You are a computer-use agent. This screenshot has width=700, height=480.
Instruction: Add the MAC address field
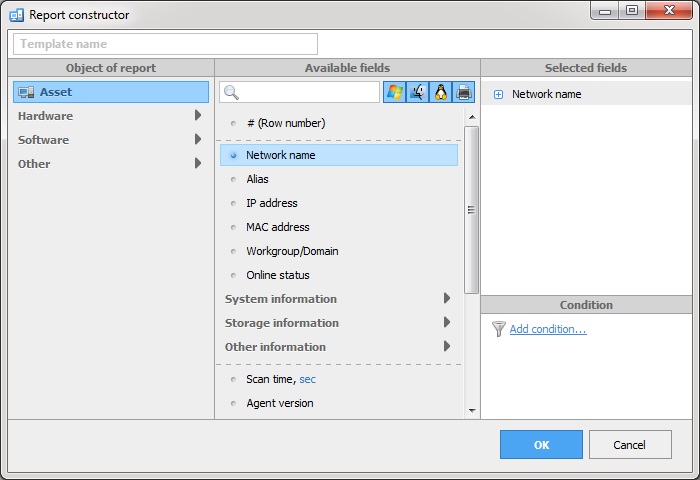pyautogui.click(x=339, y=227)
